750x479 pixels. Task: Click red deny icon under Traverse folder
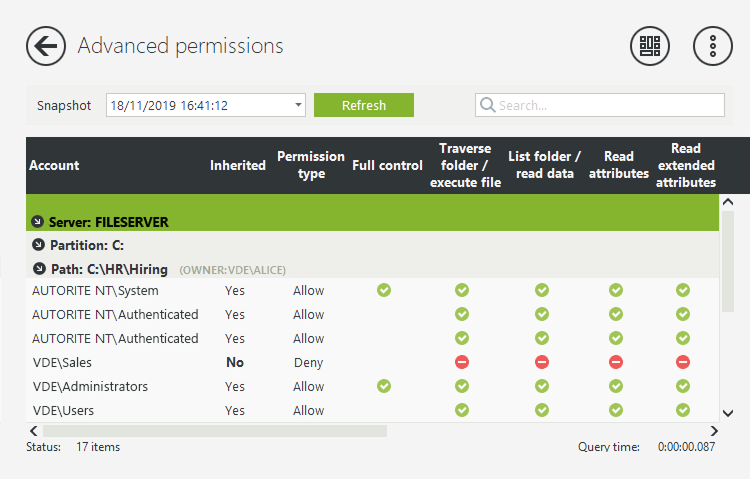pyautogui.click(x=462, y=362)
